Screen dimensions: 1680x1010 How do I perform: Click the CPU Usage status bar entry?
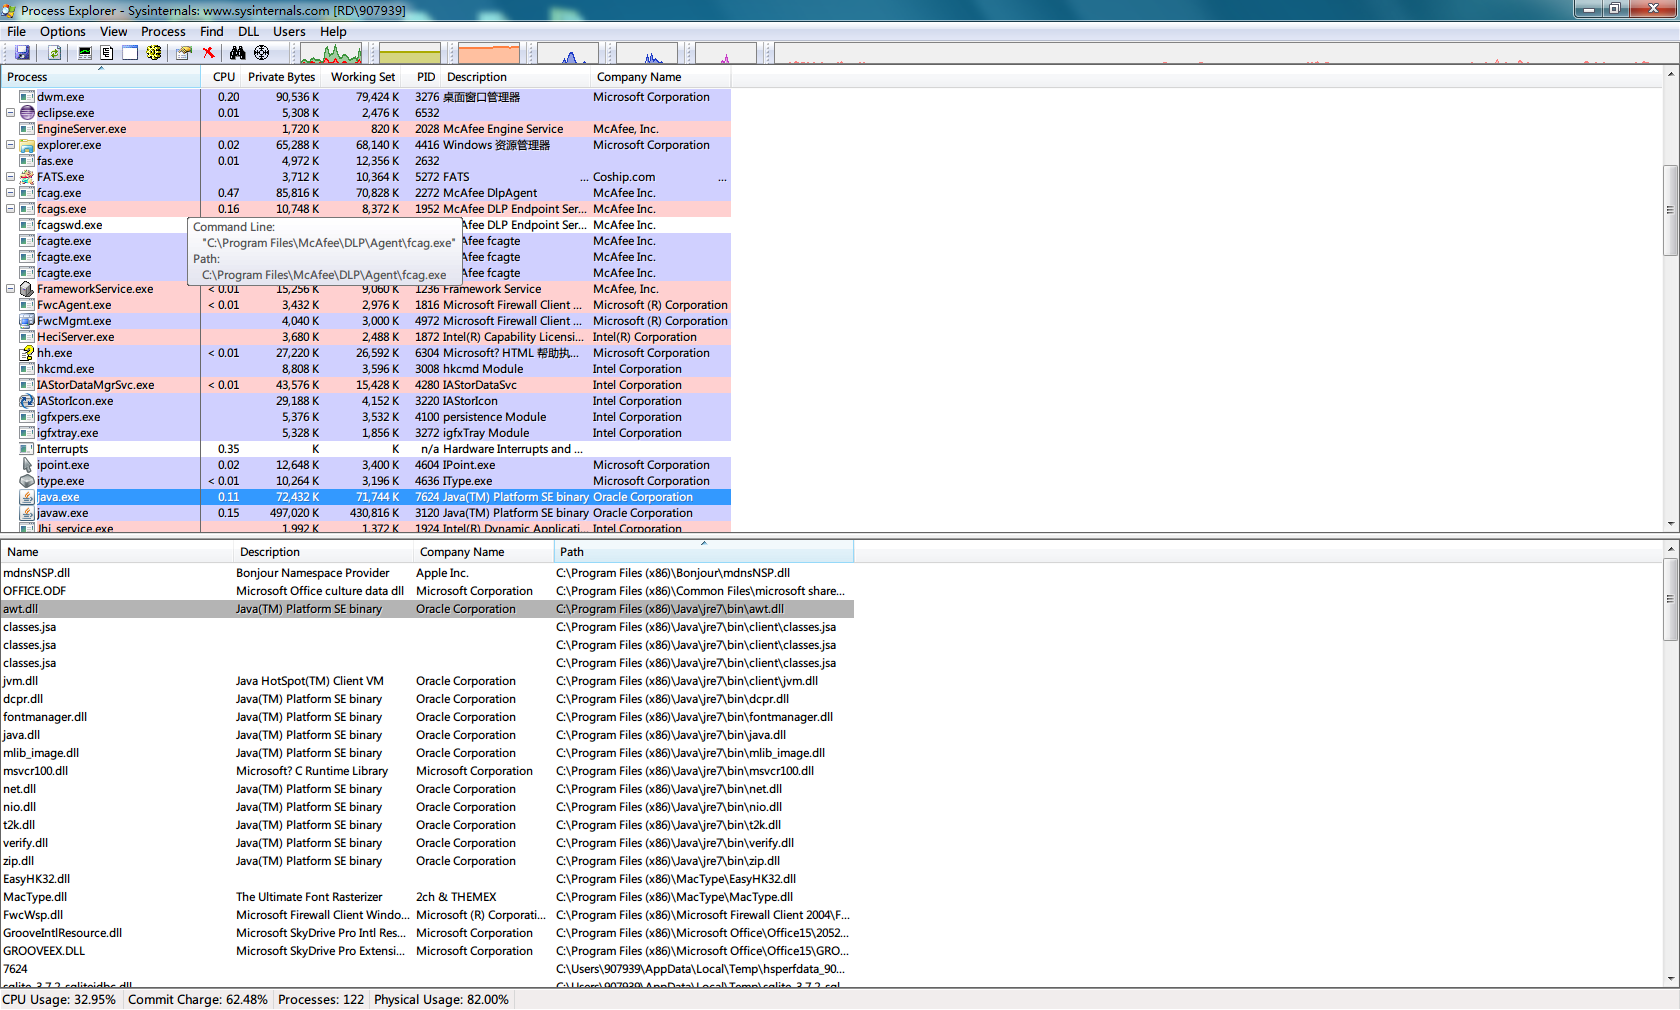coord(60,1000)
